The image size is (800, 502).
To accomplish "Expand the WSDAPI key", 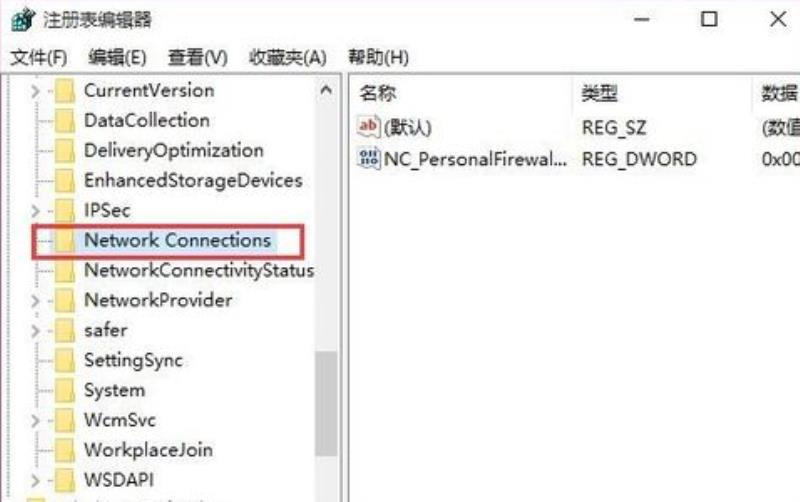I will click(35, 481).
